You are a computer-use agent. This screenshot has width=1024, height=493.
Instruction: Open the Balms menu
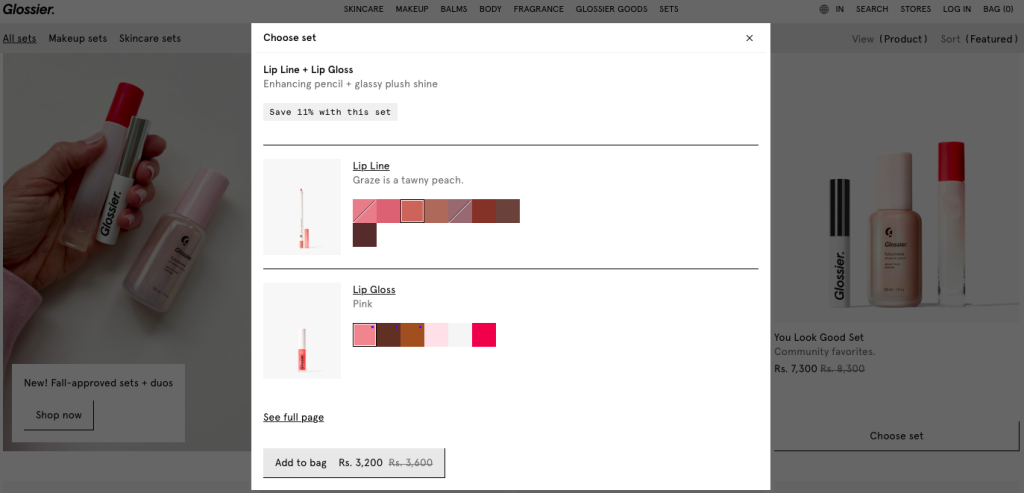[x=454, y=9]
